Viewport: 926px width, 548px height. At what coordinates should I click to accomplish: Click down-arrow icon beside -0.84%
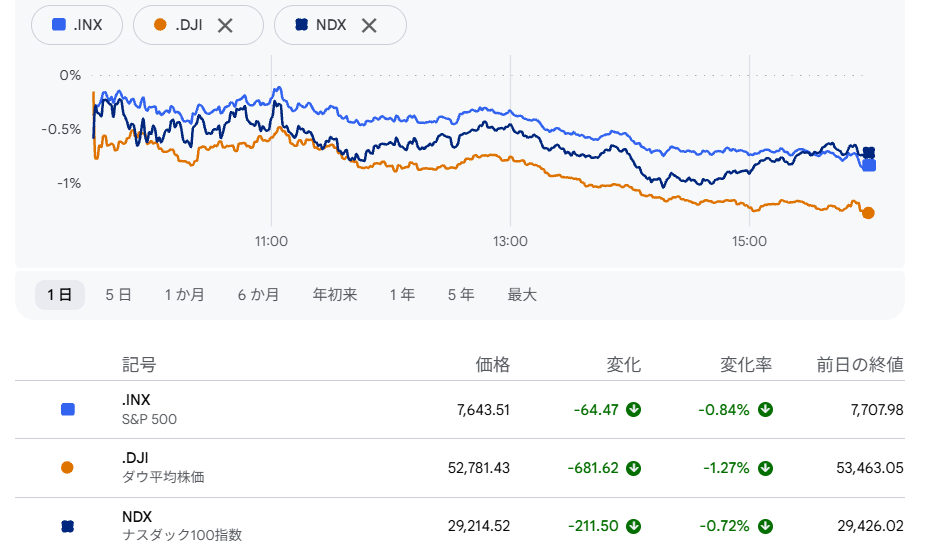pos(765,409)
